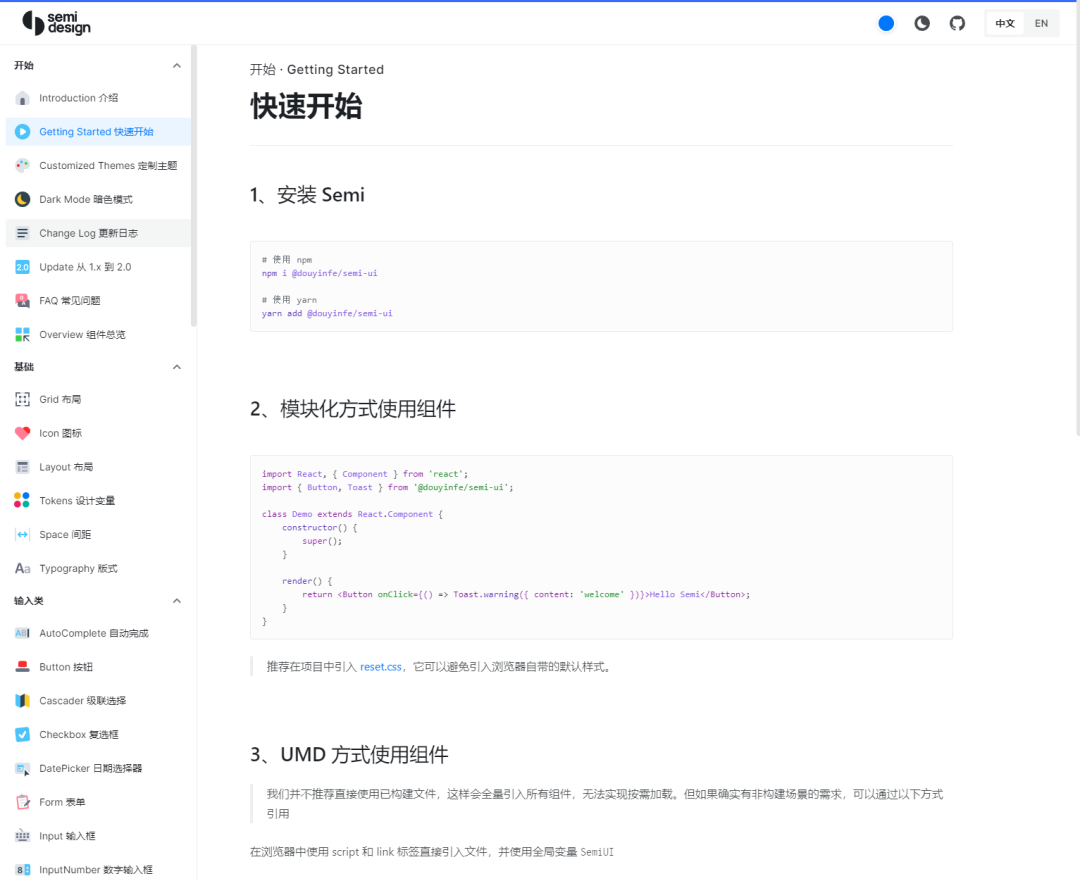The image size is (1080, 881).
Task: Click the DatePicker calendar icon
Action: (x=23, y=769)
